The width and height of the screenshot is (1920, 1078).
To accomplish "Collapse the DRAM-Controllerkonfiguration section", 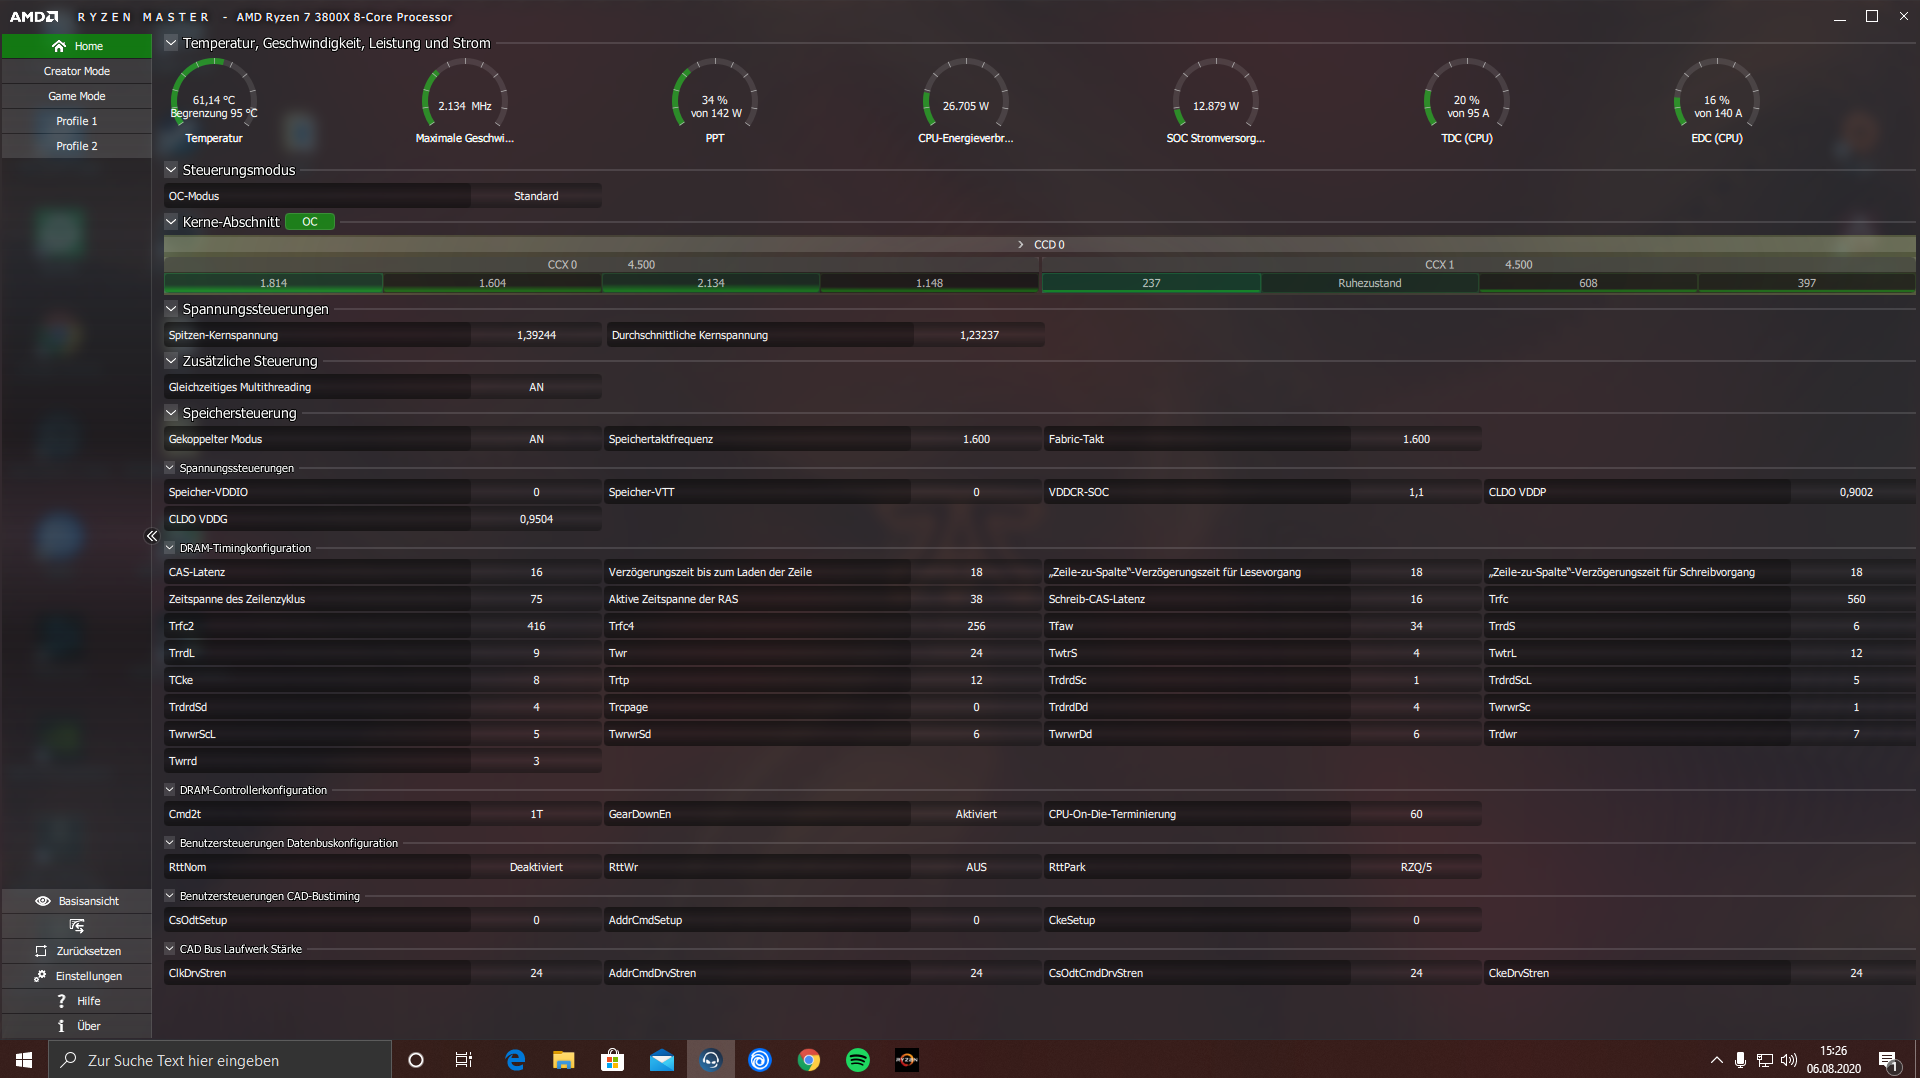I will (170, 790).
